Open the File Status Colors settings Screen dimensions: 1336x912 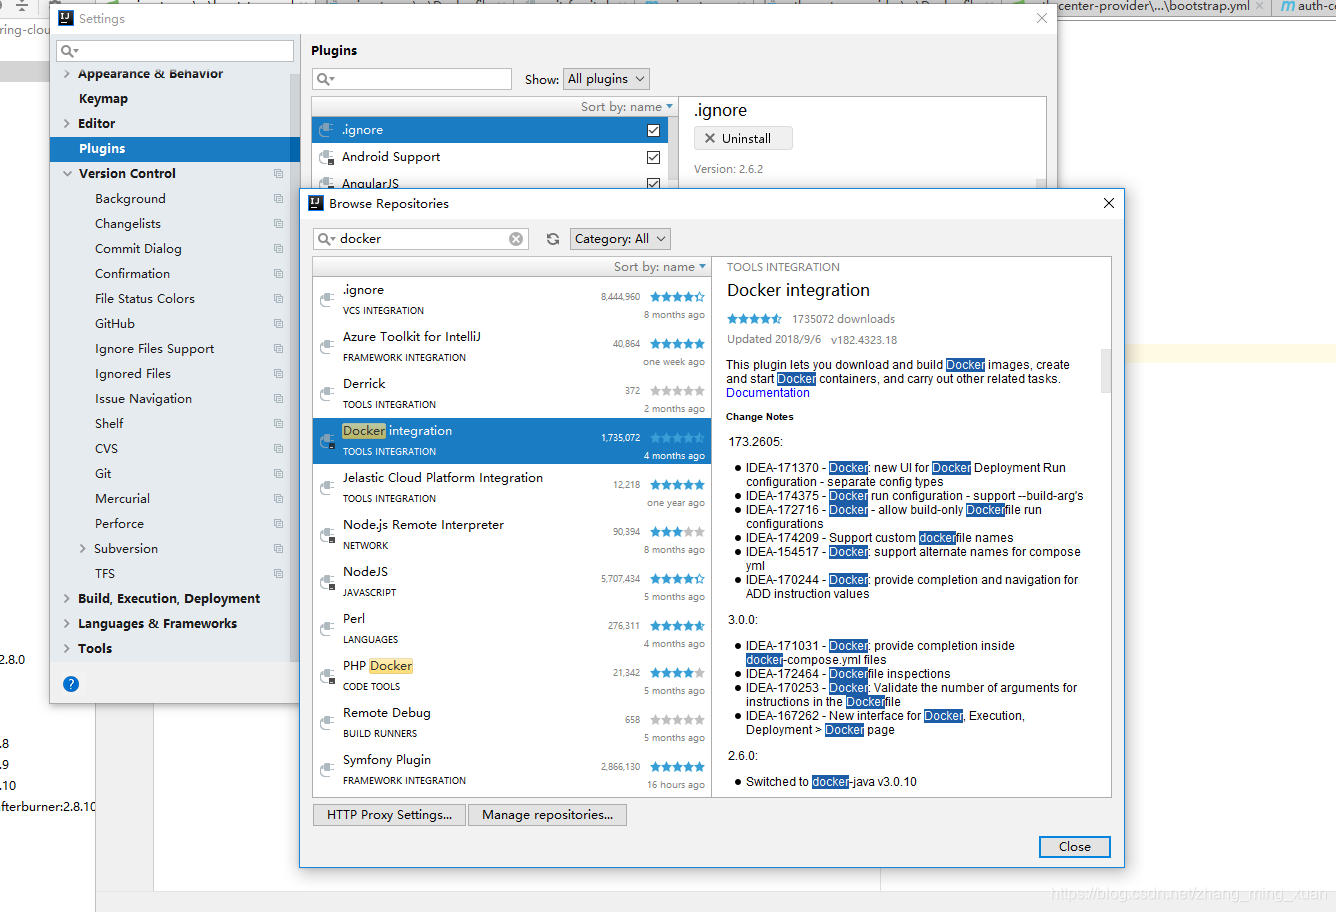tap(145, 299)
